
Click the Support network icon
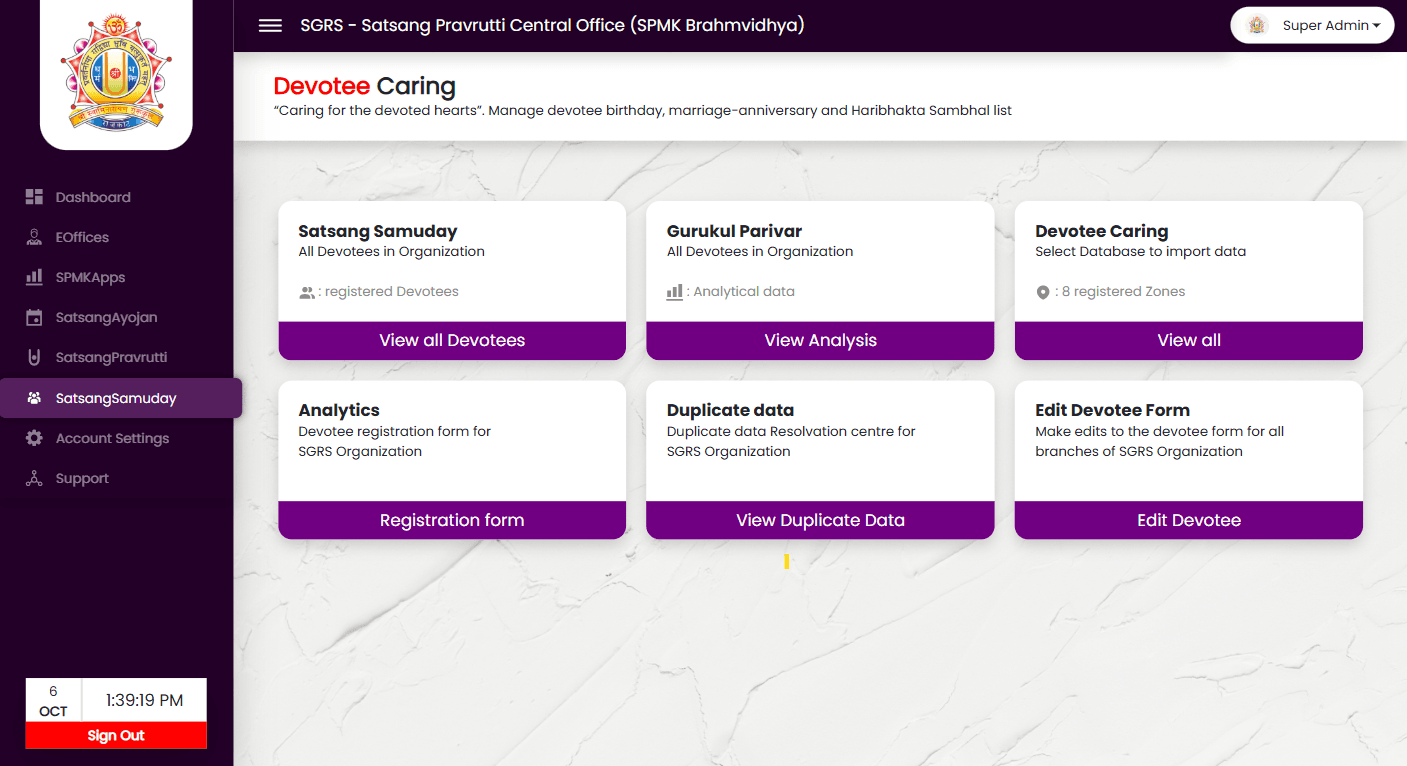[x=34, y=479]
